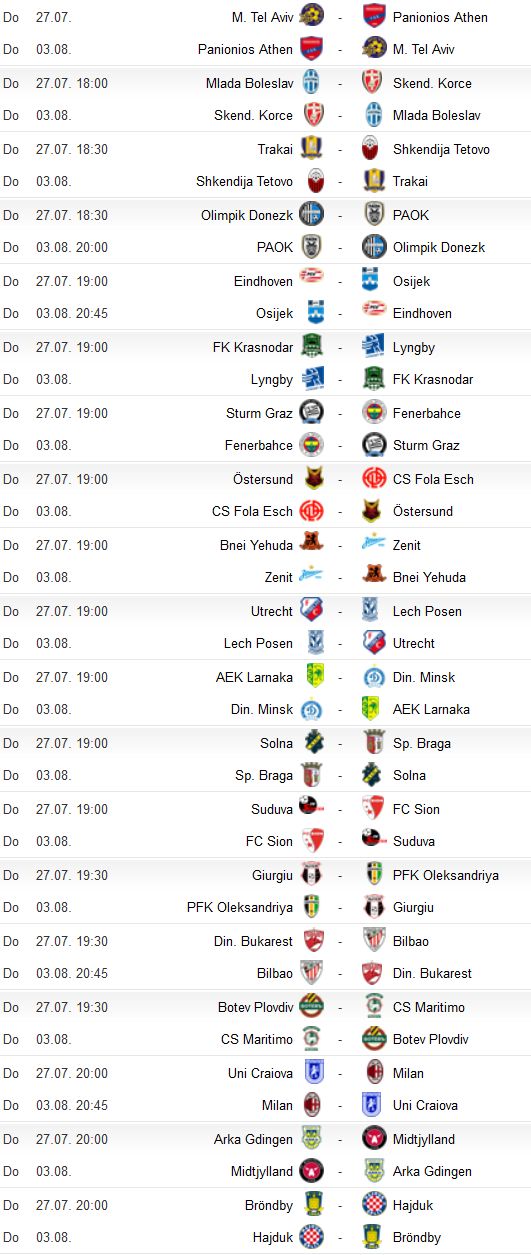Click Fenerbahce logo in 27.07. Sturm Graz row
Image resolution: width=531 pixels, height=1255 pixels.
pyautogui.click(x=374, y=413)
